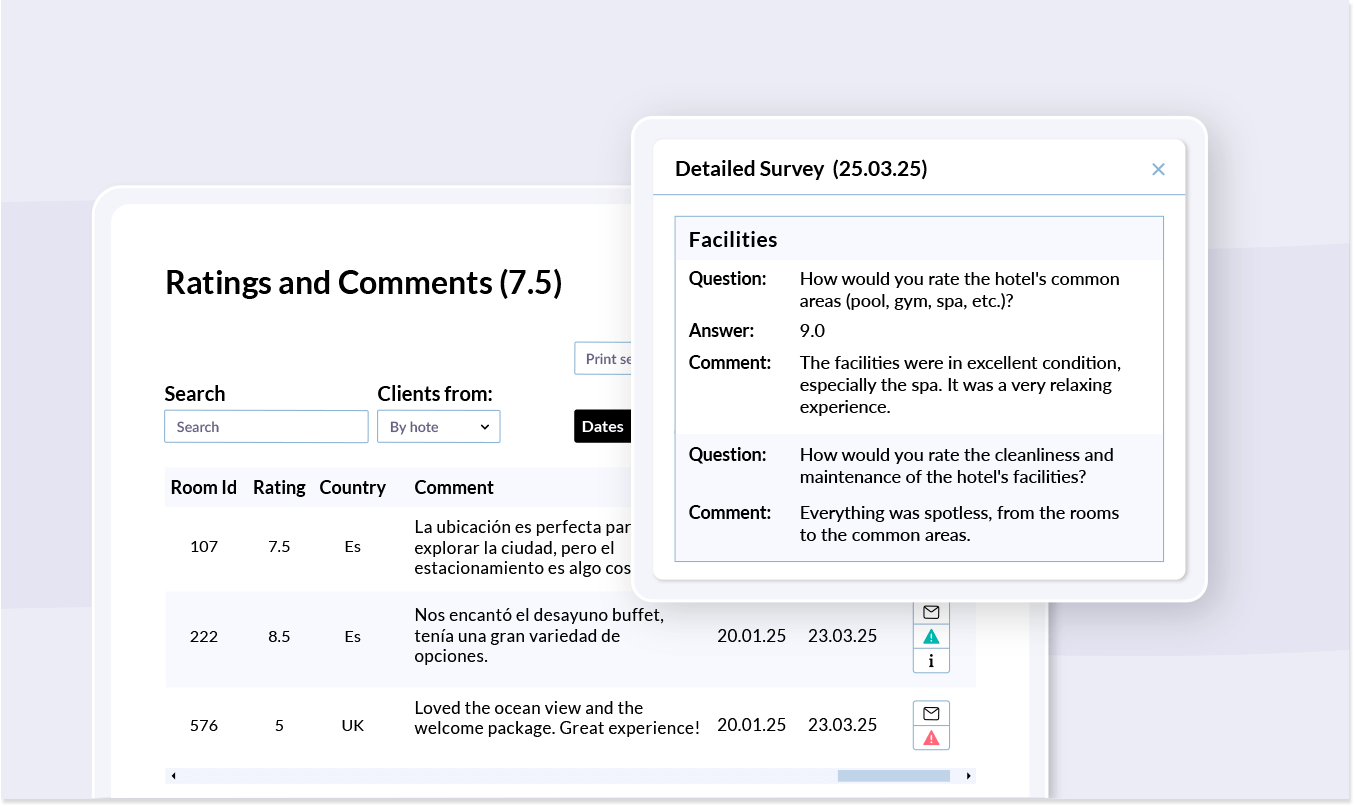The width and height of the screenshot is (1354, 806).
Task: Select room id 222 cell
Action: pos(204,636)
